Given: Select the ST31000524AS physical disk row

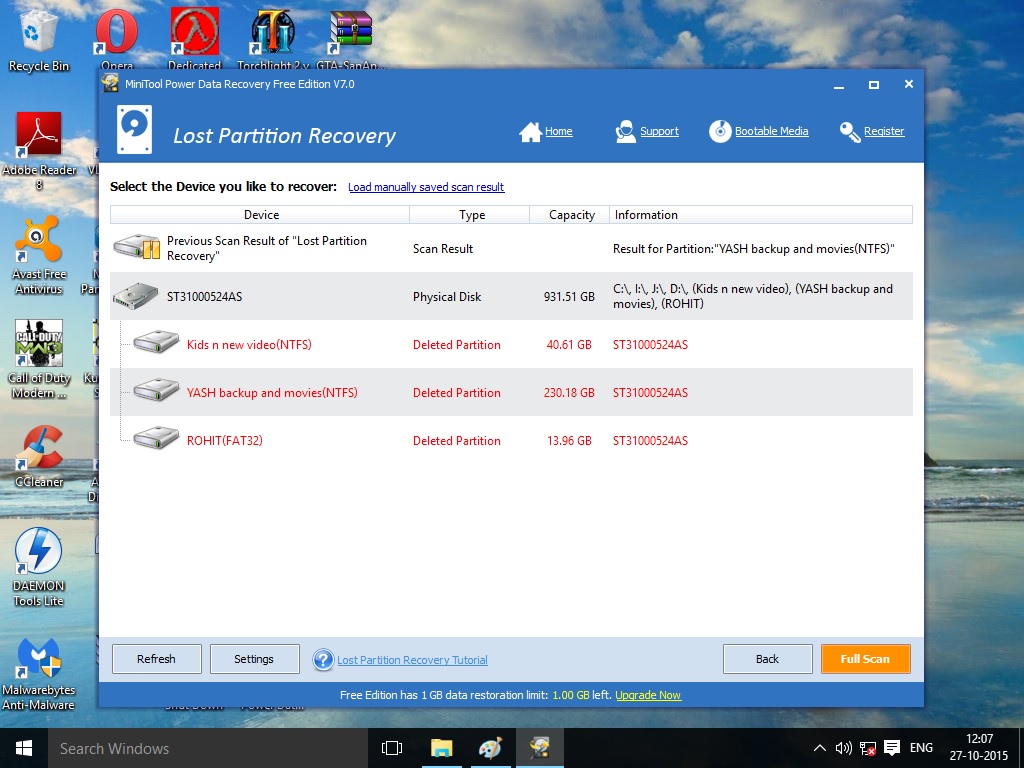Looking at the screenshot, I should [204, 297].
